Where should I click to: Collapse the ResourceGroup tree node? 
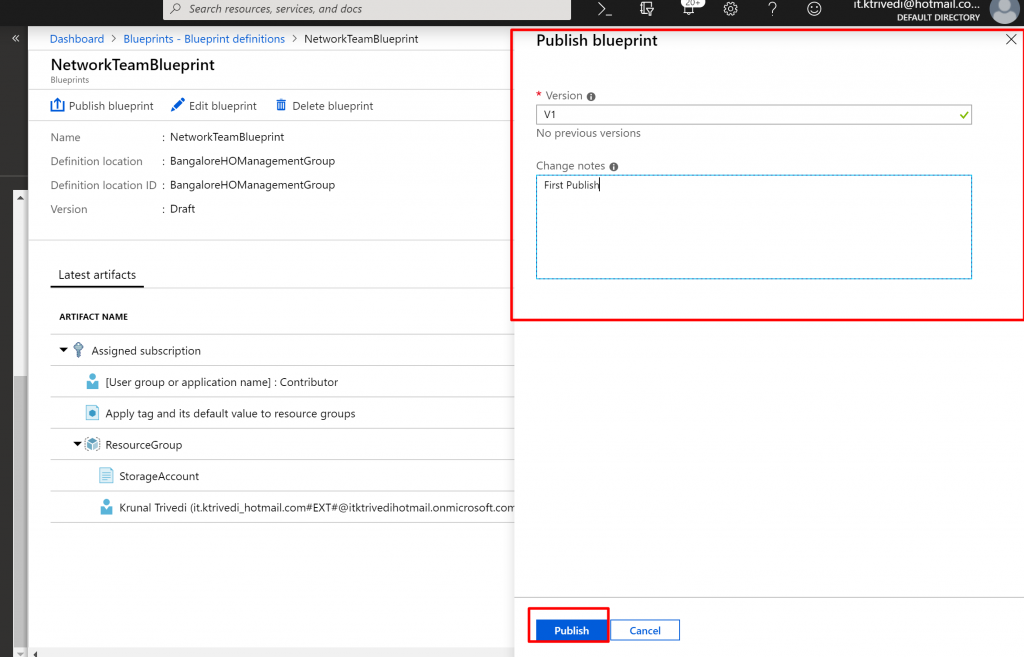point(78,444)
